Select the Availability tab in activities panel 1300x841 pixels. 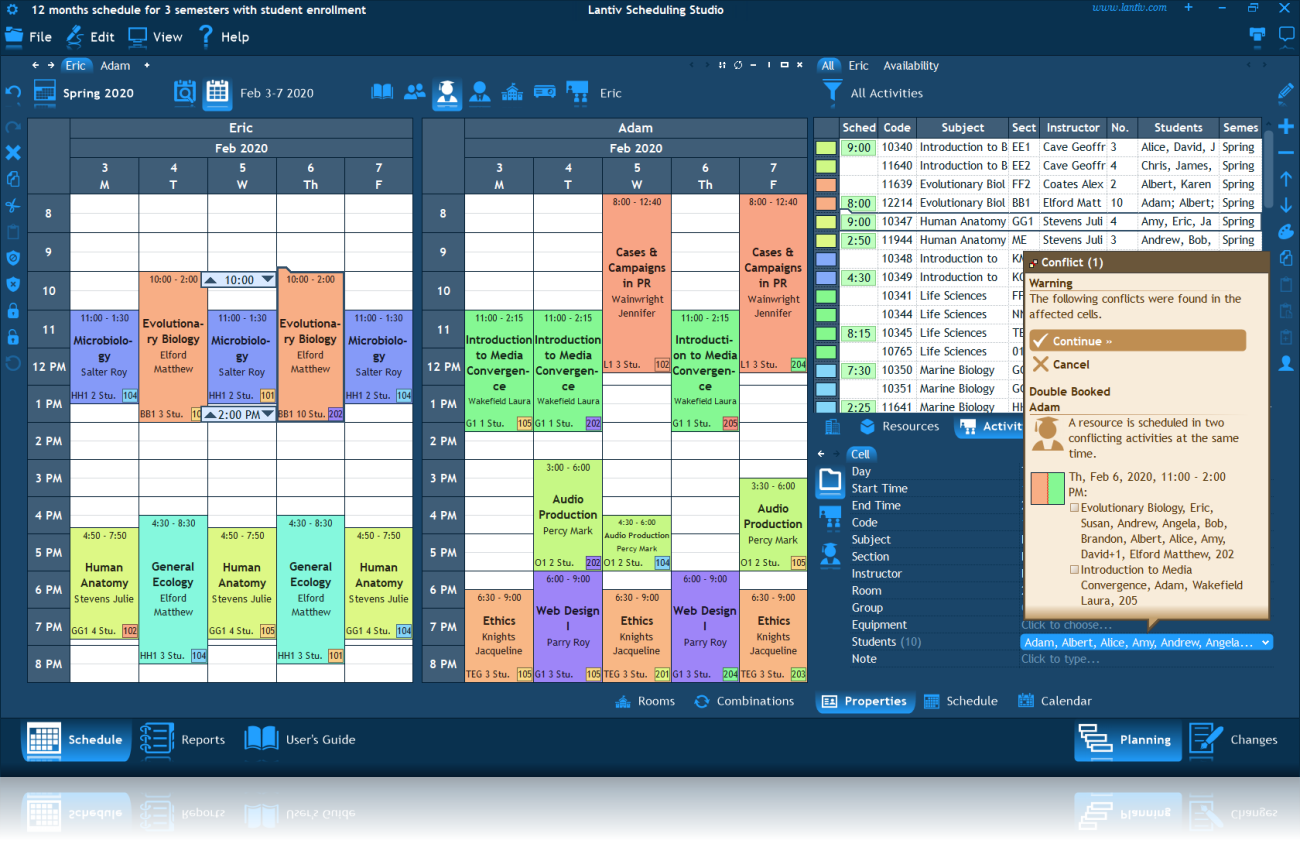click(x=910, y=66)
